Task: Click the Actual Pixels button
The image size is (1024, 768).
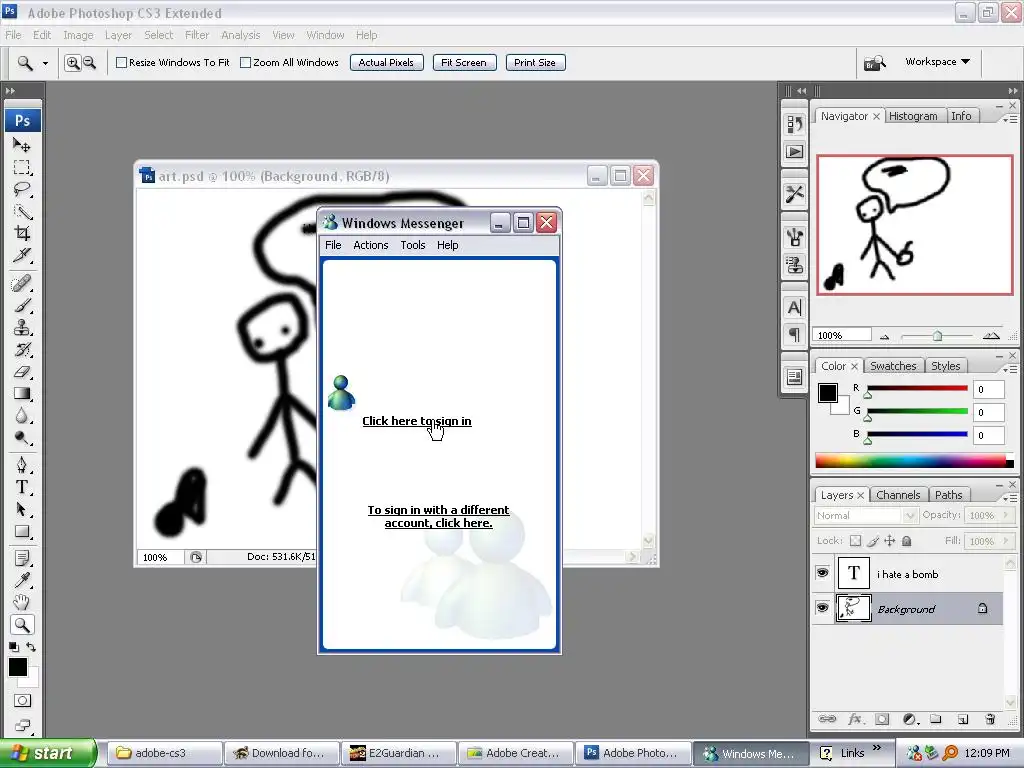Action: click(387, 63)
